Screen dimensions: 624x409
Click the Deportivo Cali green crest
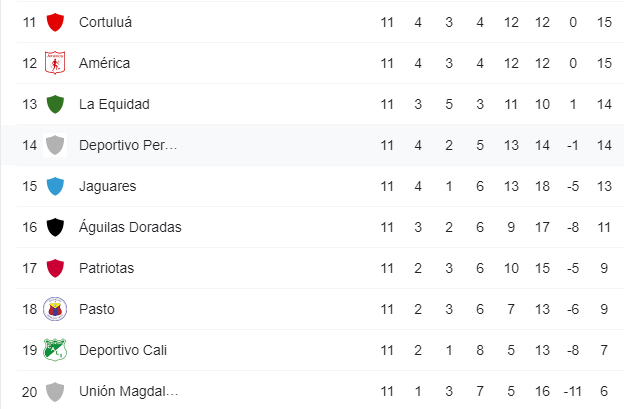pyautogui.click(x=55, y=350)
